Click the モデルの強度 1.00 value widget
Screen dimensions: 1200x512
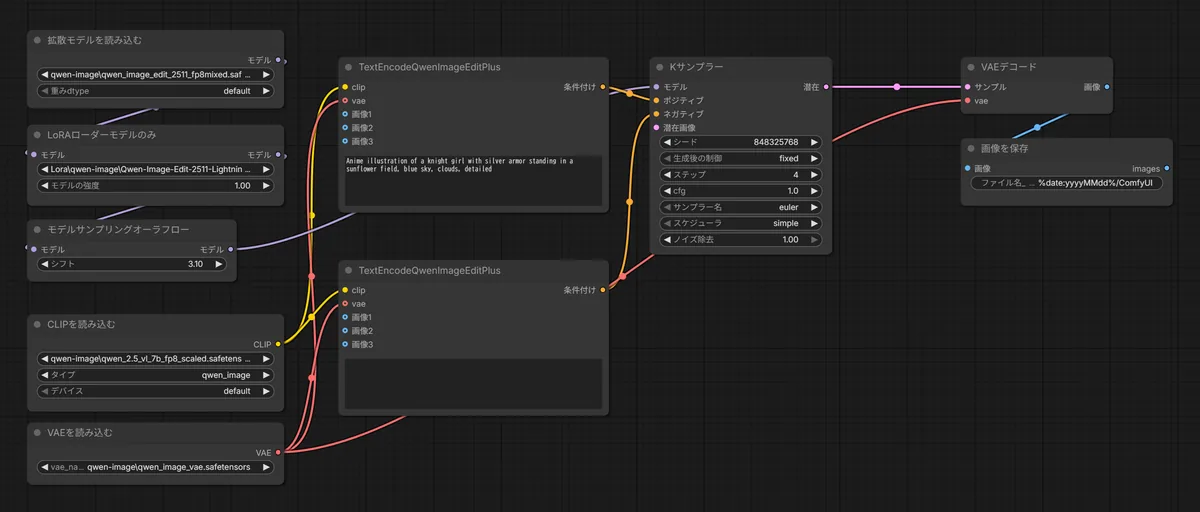[155, 185]
